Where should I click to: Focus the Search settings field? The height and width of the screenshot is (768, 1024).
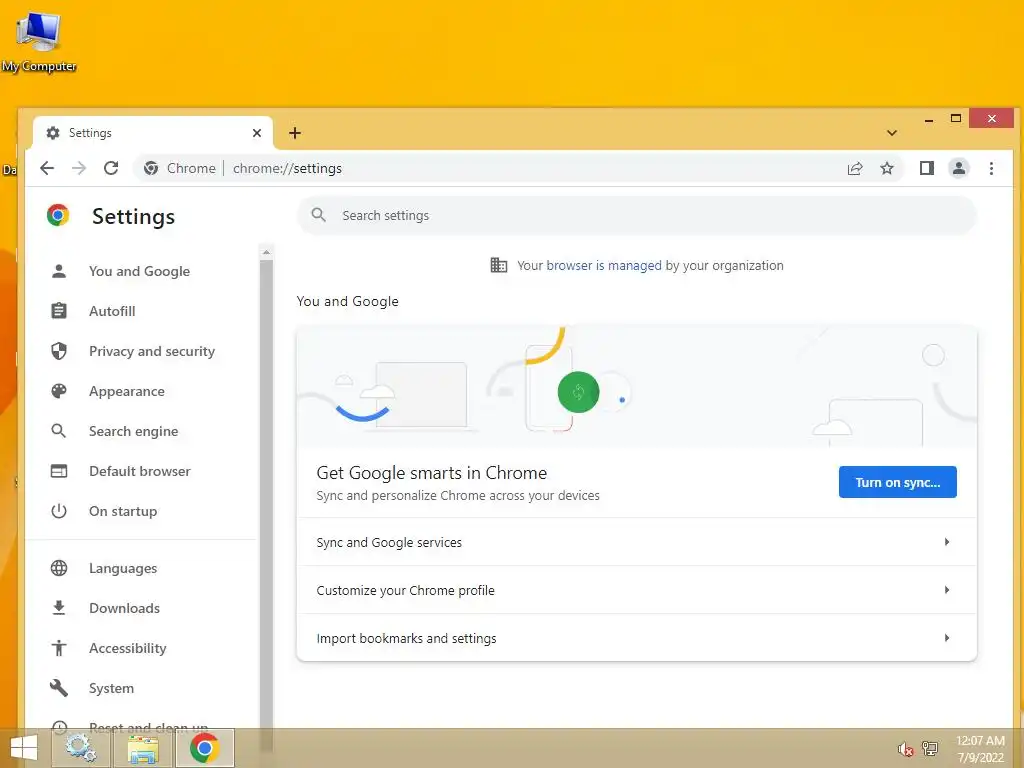coord(637,216)
